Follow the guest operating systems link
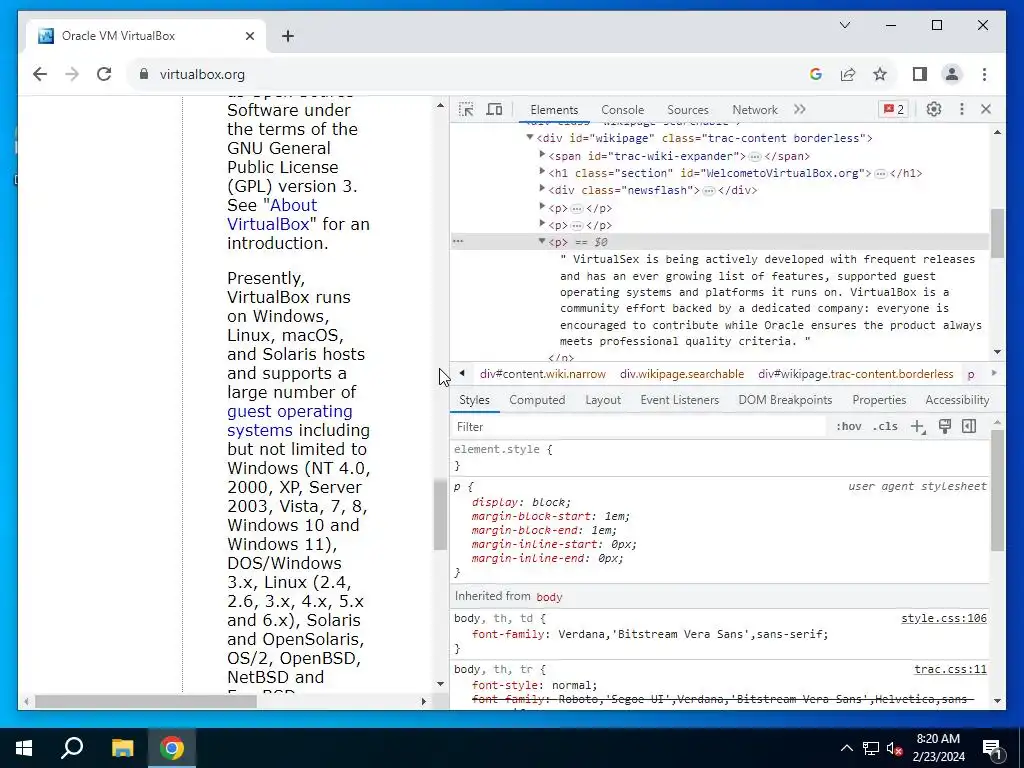 click(x=290, y=421)
